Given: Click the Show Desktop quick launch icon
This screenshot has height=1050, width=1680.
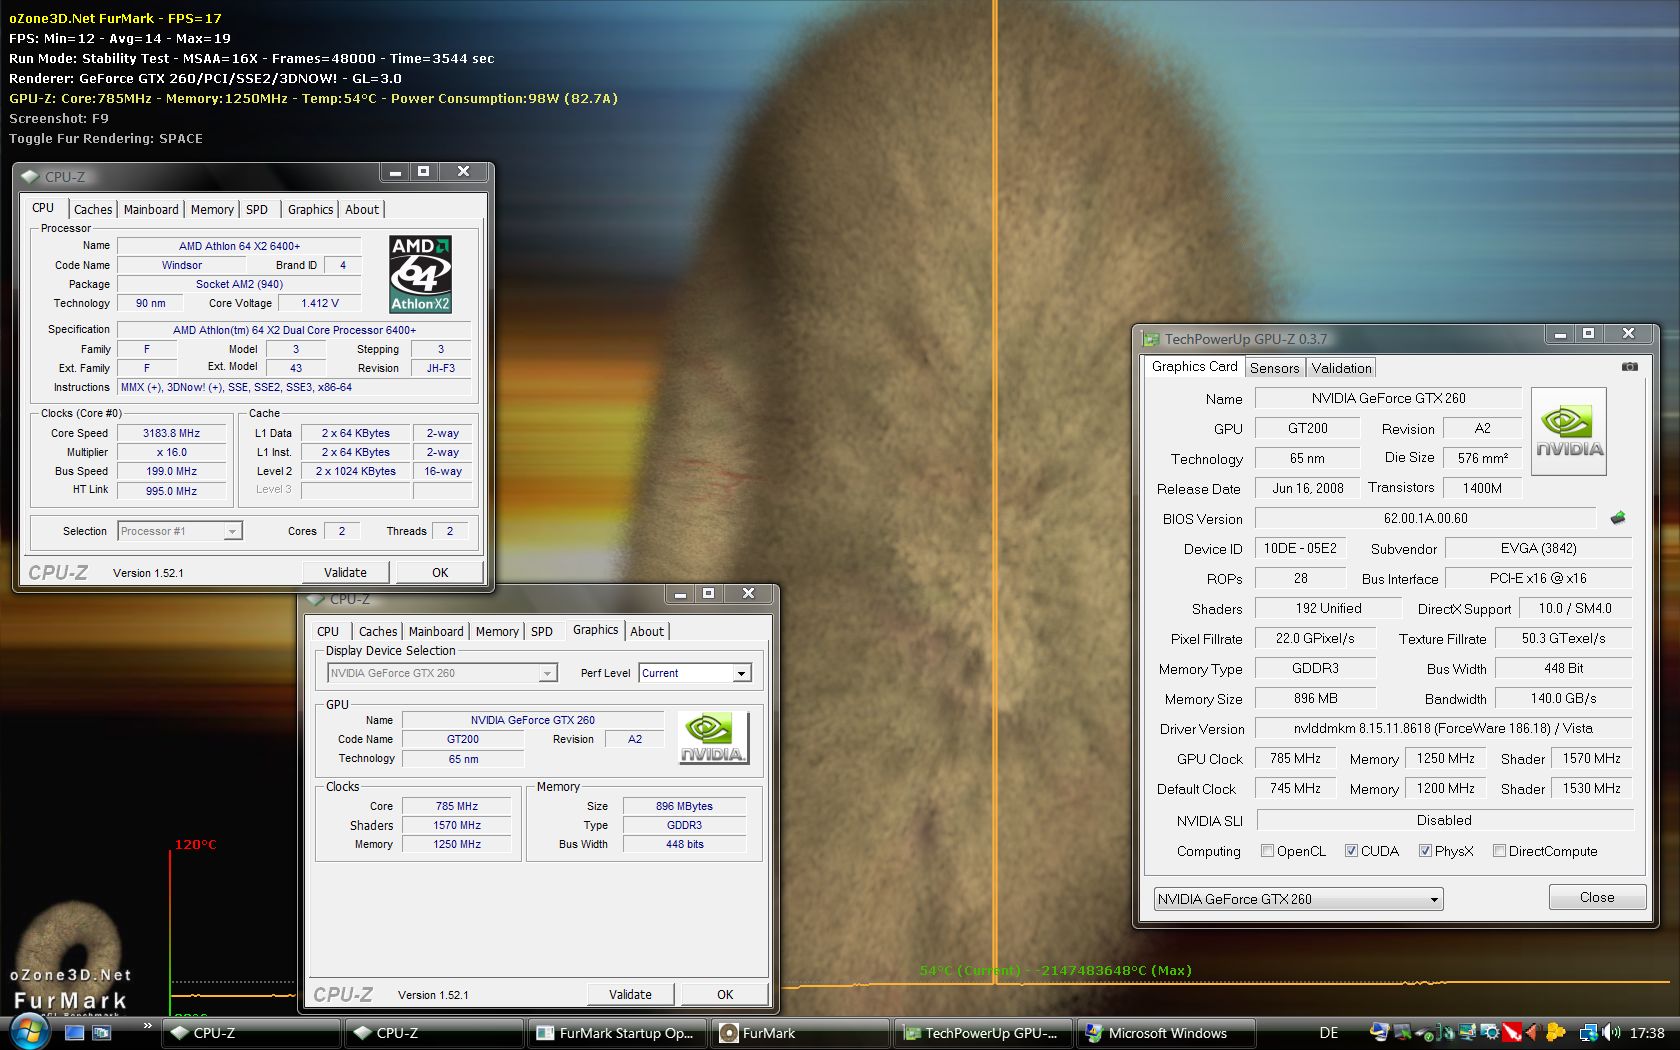Looking at the screenshot, I should click(74, 1033).
